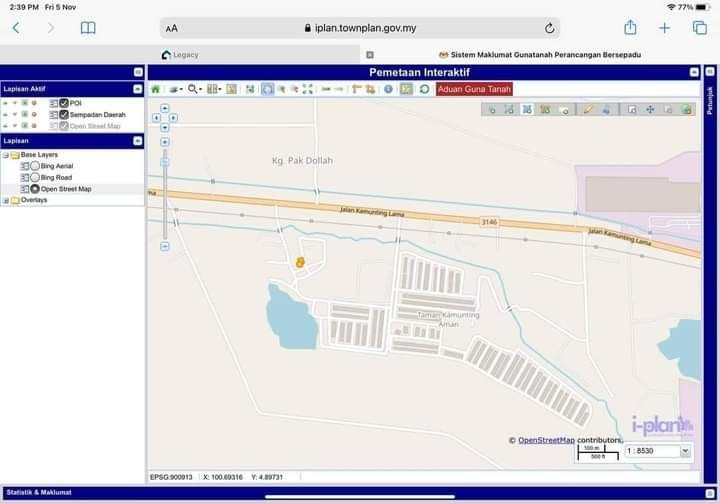Collapse the Base Layers folder
The image size is (720, 503).
(5, 155)
